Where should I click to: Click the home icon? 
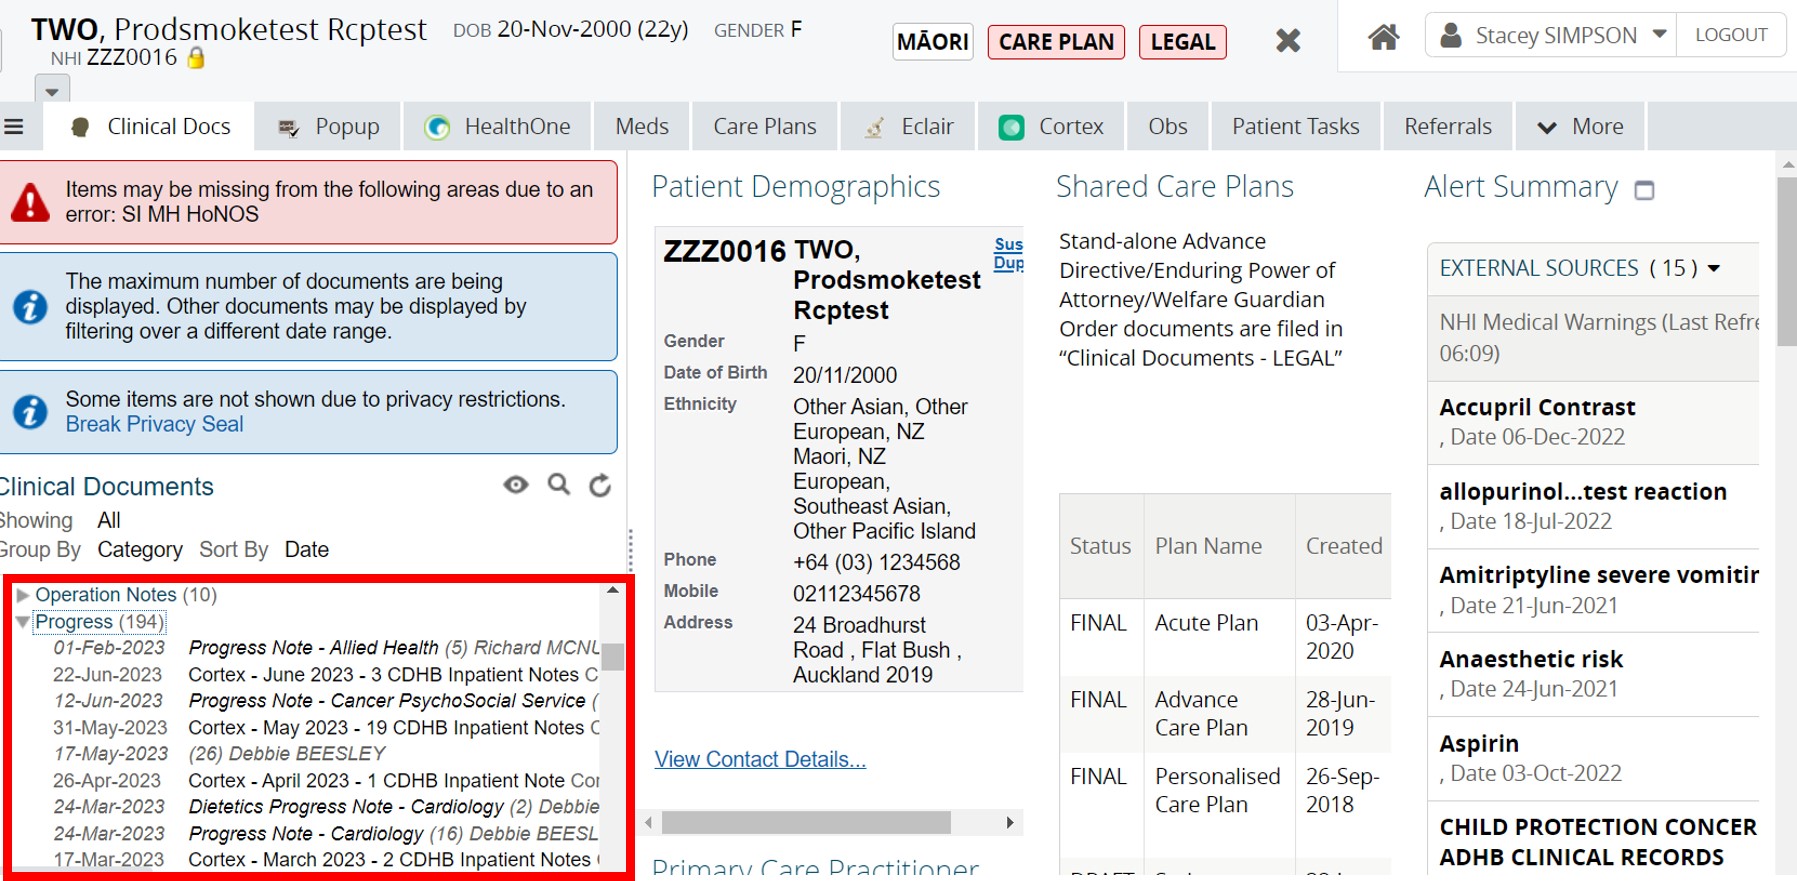point(1383,38)
